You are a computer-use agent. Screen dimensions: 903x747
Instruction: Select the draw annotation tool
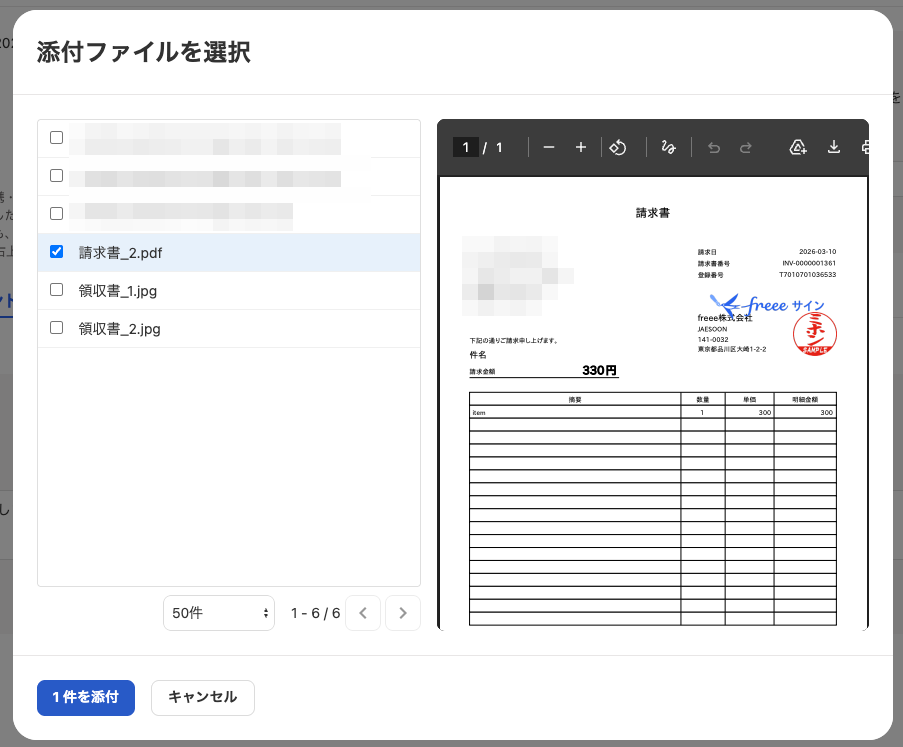click(x=668, y=148)
